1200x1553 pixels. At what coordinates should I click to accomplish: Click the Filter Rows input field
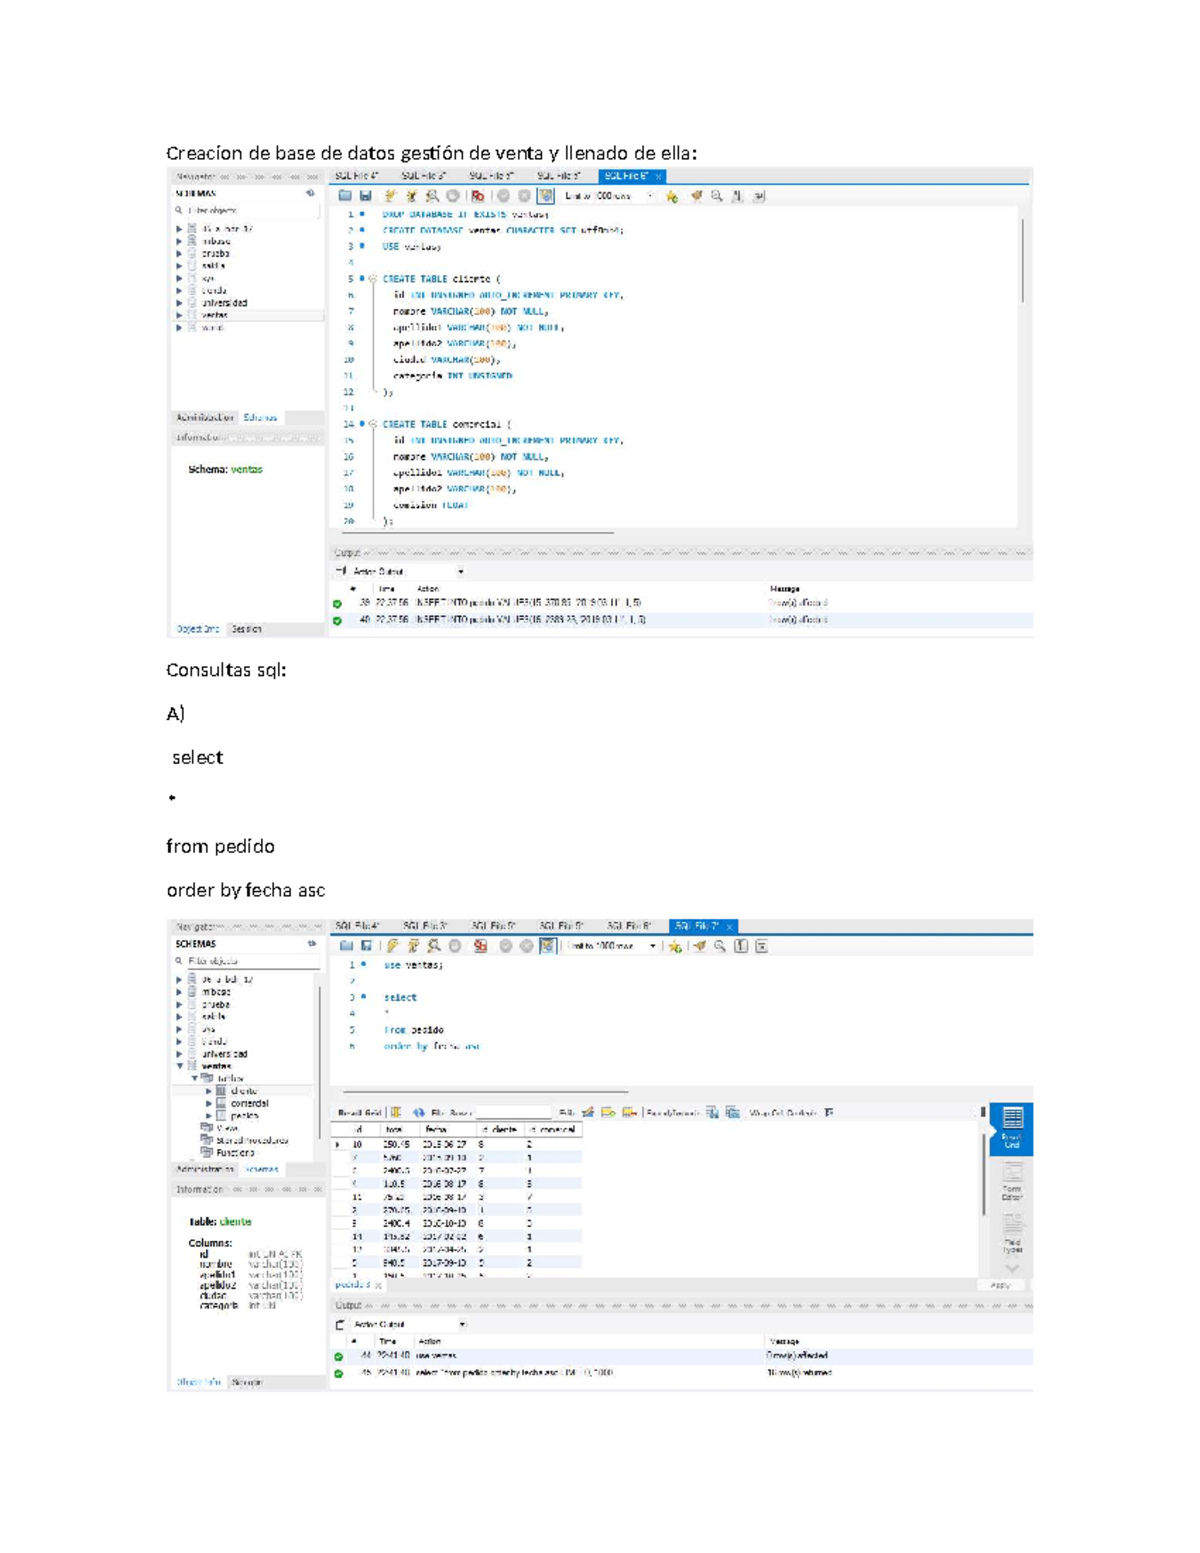click(512, 1112)
